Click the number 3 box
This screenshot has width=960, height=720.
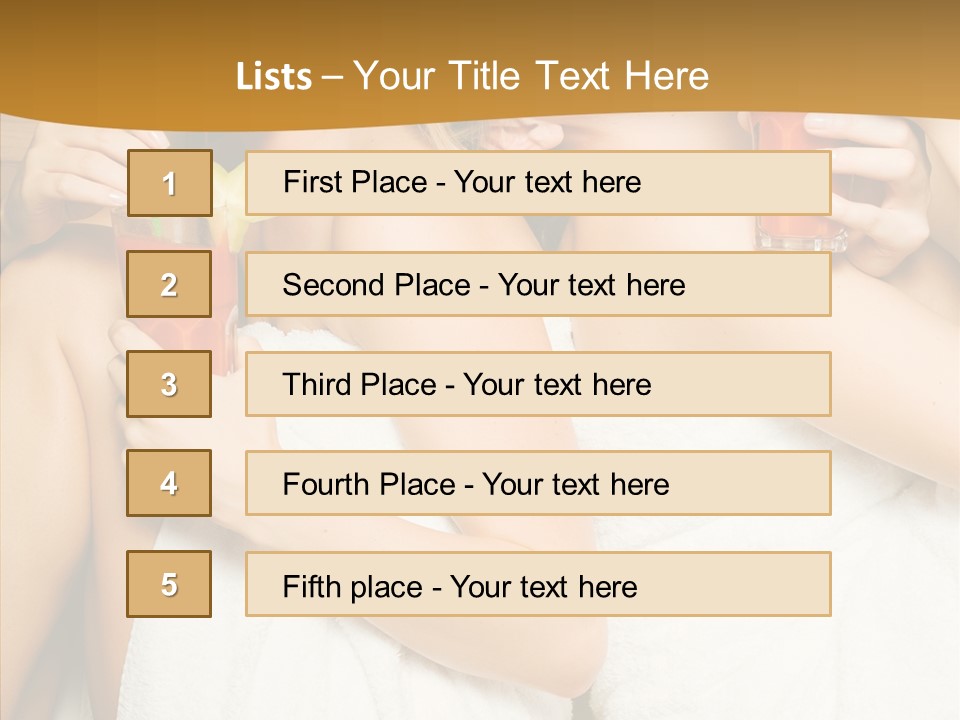click(x=169, y=384)
